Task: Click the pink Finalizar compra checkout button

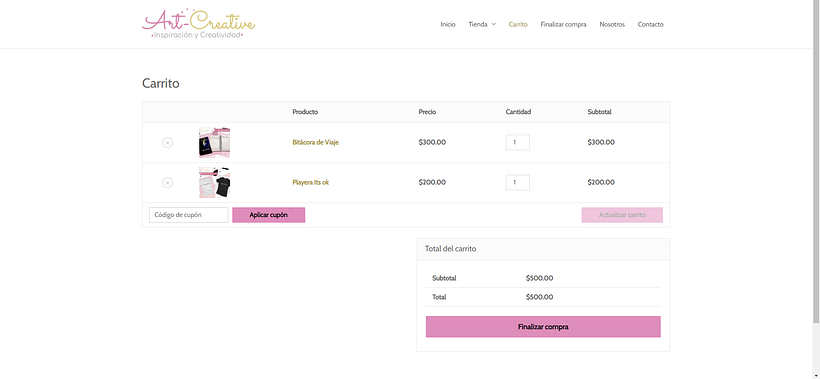Action: [543, 327]
